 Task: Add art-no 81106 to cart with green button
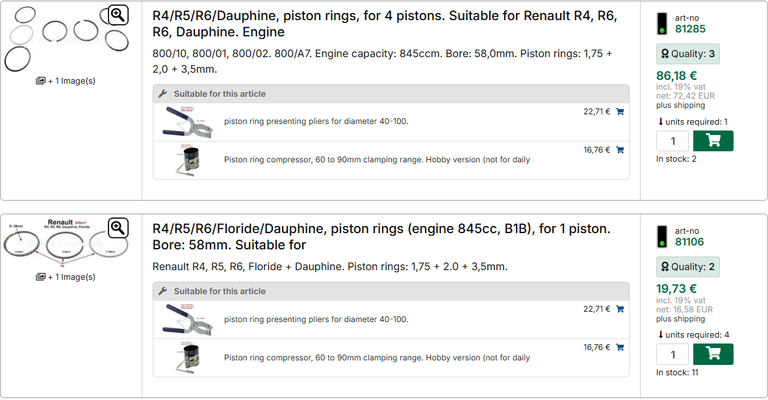713,354
